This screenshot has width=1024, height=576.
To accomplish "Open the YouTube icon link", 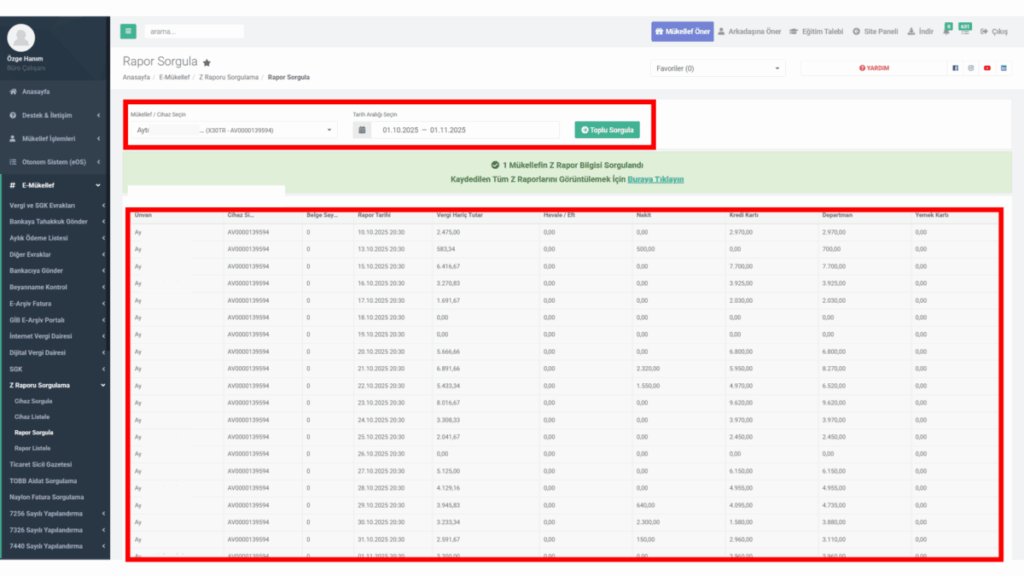I will click(987, 68).
